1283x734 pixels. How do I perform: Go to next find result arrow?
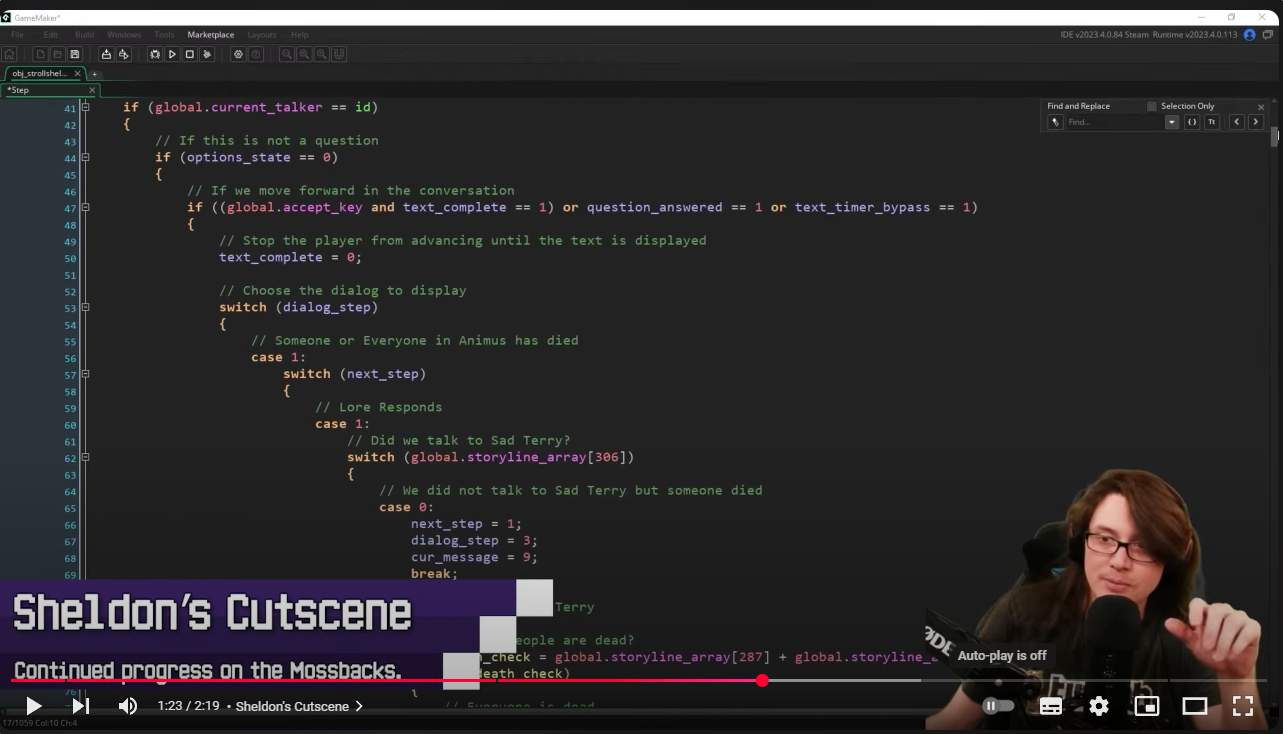(x=1256, y=122)
